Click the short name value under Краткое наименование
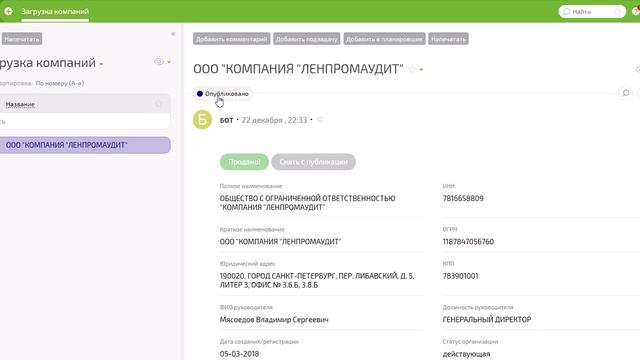The width and height of the screenshot is (640, 360). (280, 242)
